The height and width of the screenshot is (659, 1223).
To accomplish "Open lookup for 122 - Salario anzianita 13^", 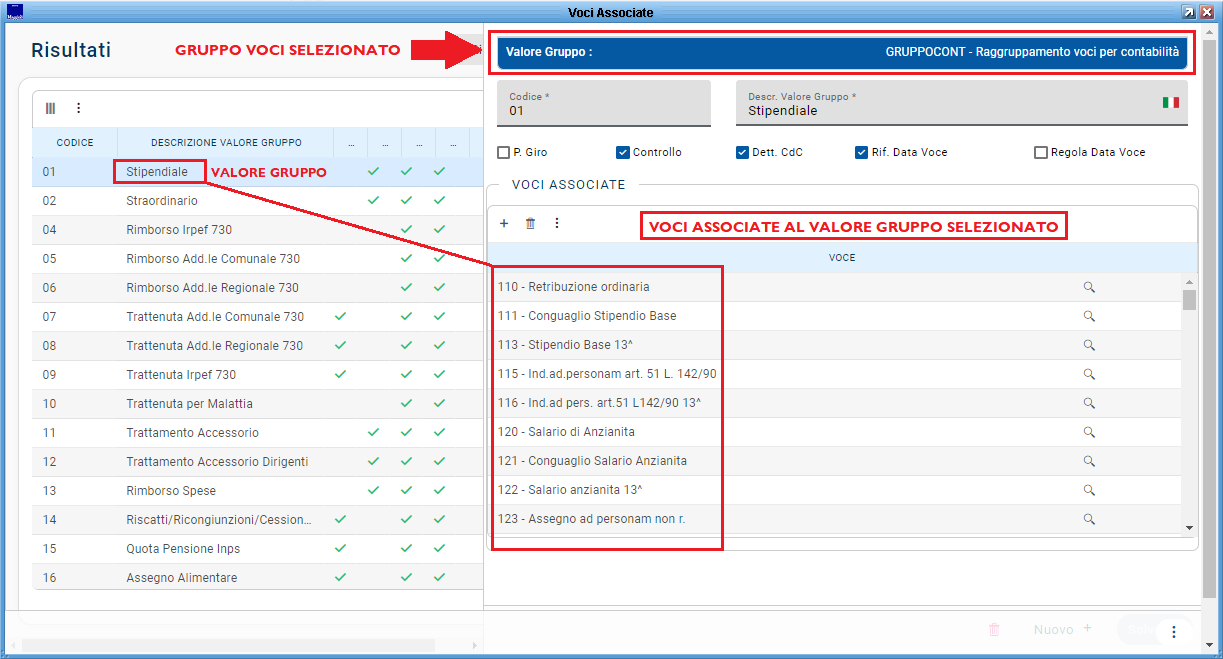I will (x=1089, y=490).
